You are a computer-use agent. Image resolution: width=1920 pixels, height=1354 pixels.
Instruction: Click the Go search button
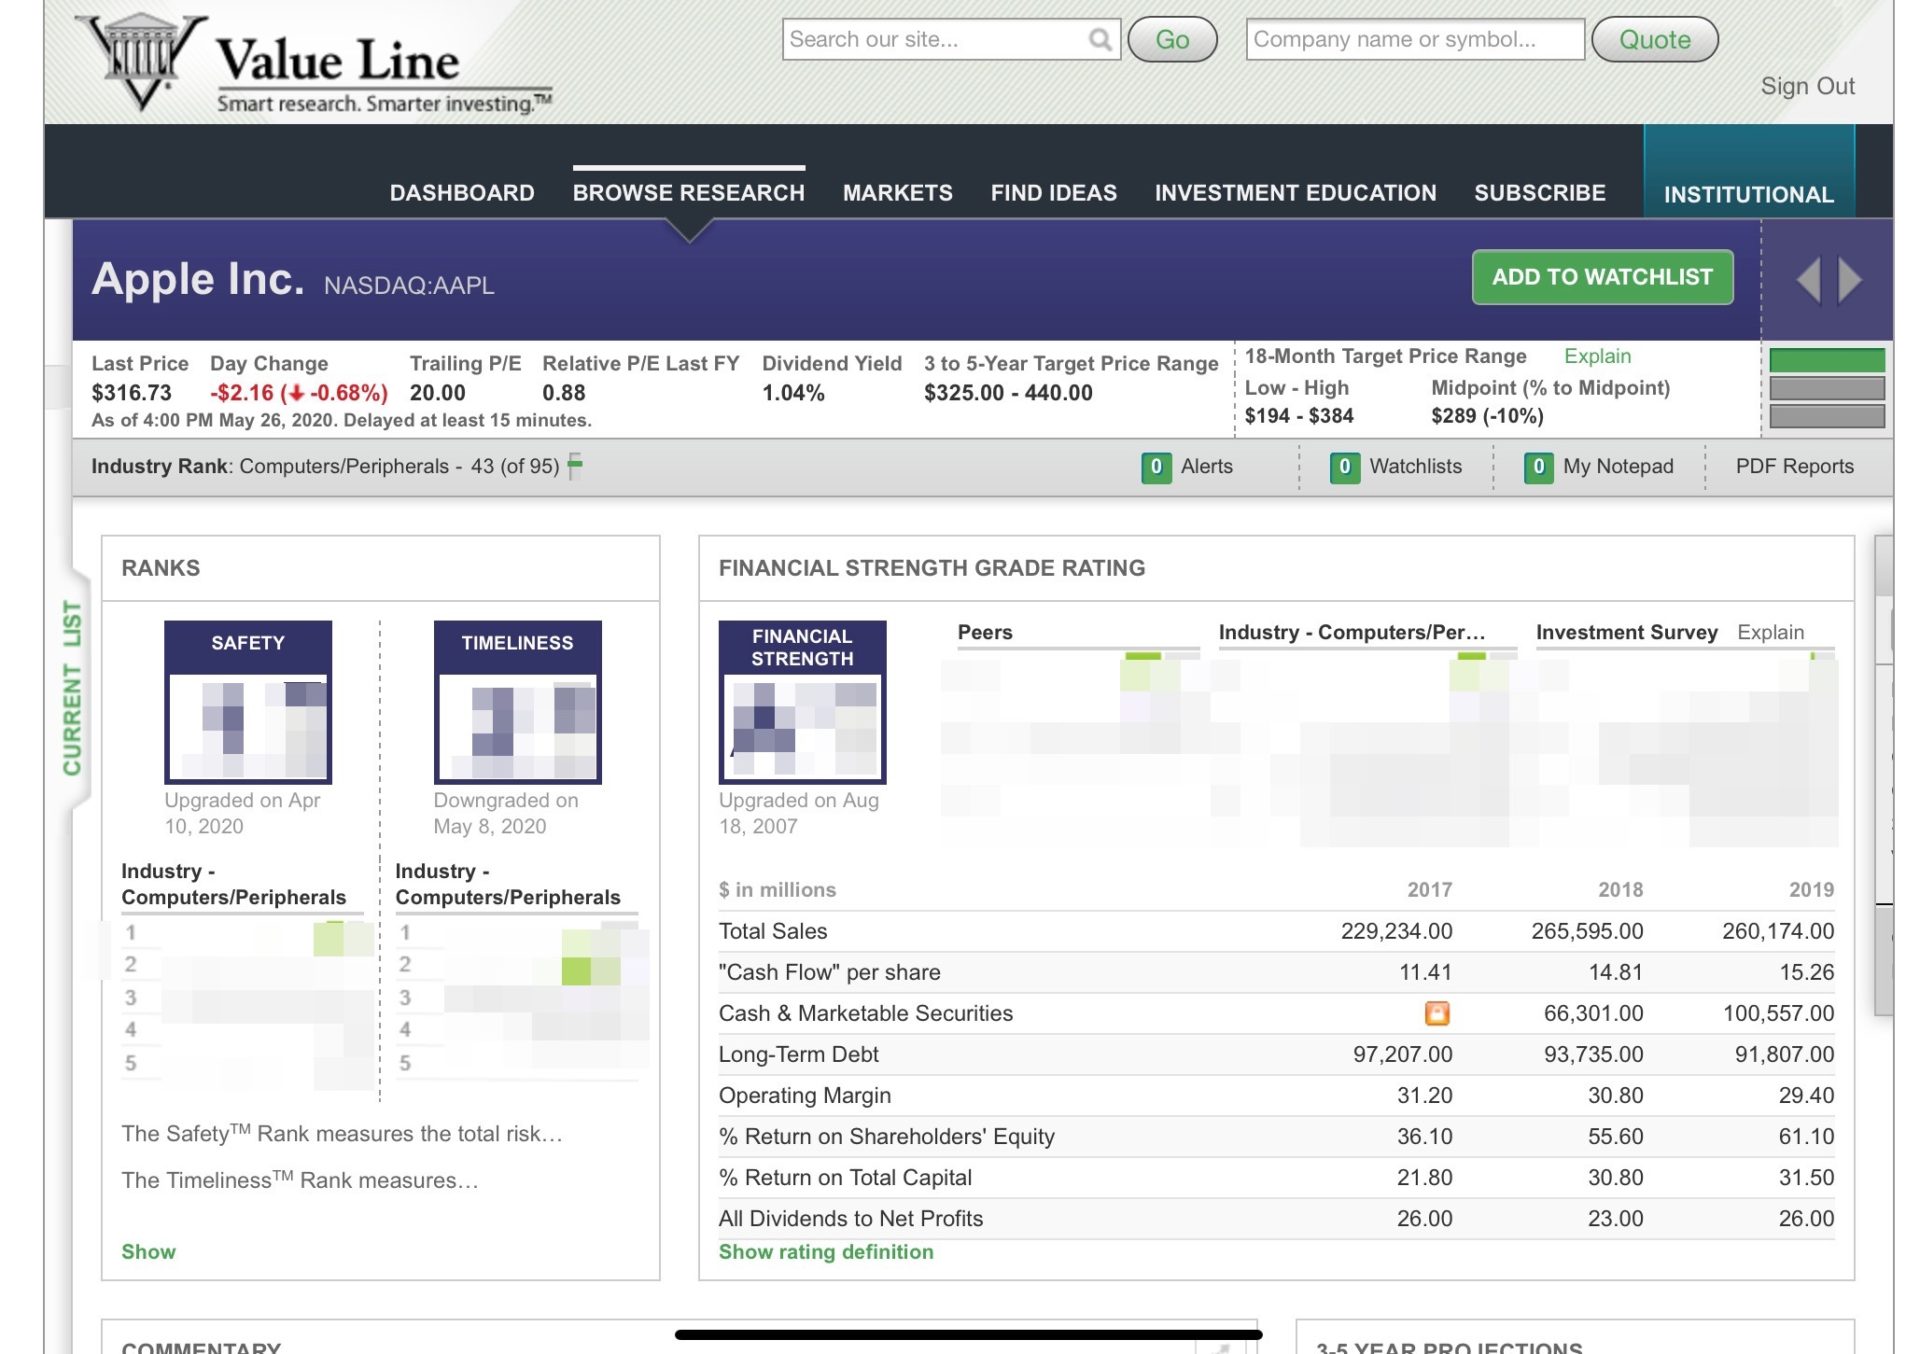click(x=1172, y=39)
